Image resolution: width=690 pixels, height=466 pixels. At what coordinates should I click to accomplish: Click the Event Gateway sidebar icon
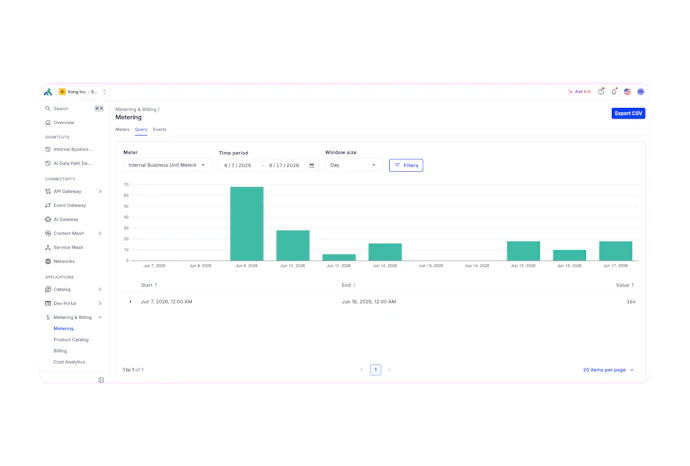(x=48, y=205)
